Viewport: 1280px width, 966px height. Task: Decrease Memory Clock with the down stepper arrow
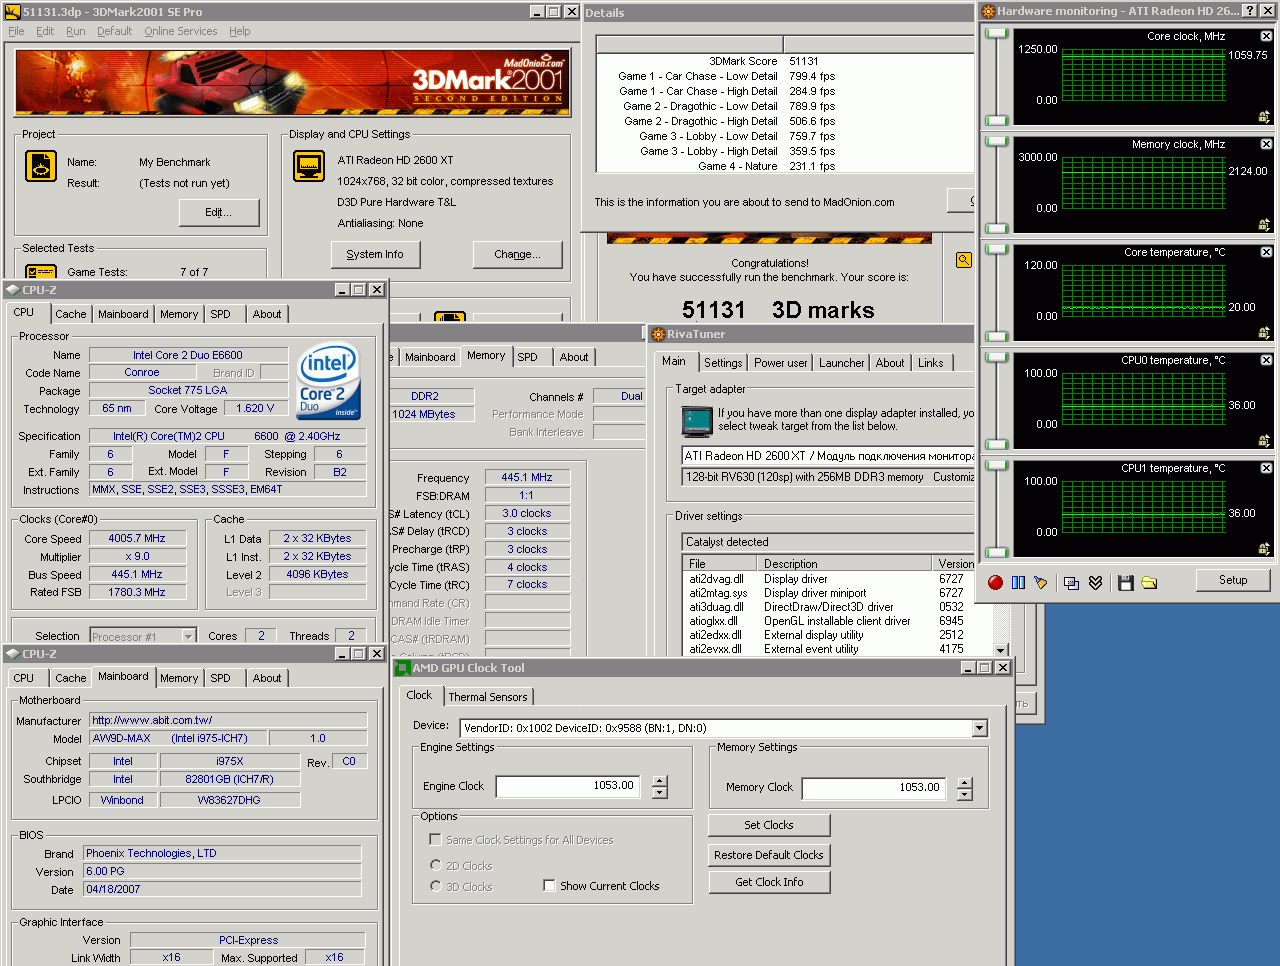[964, 795]
